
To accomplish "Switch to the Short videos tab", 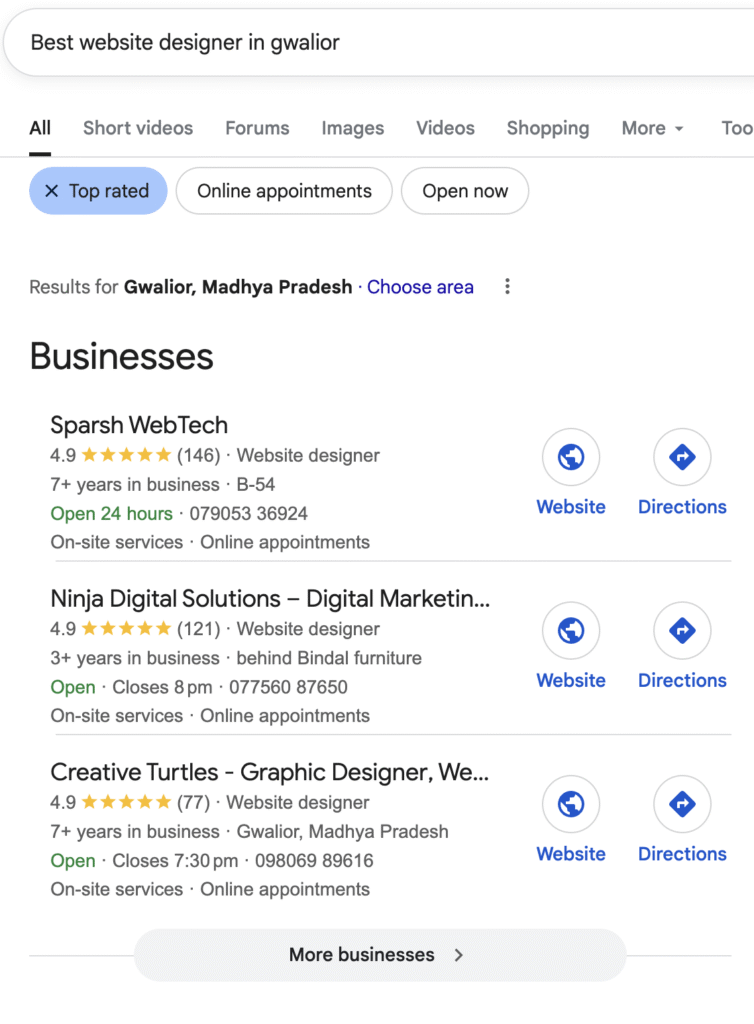I will click(x=138, y=128).
